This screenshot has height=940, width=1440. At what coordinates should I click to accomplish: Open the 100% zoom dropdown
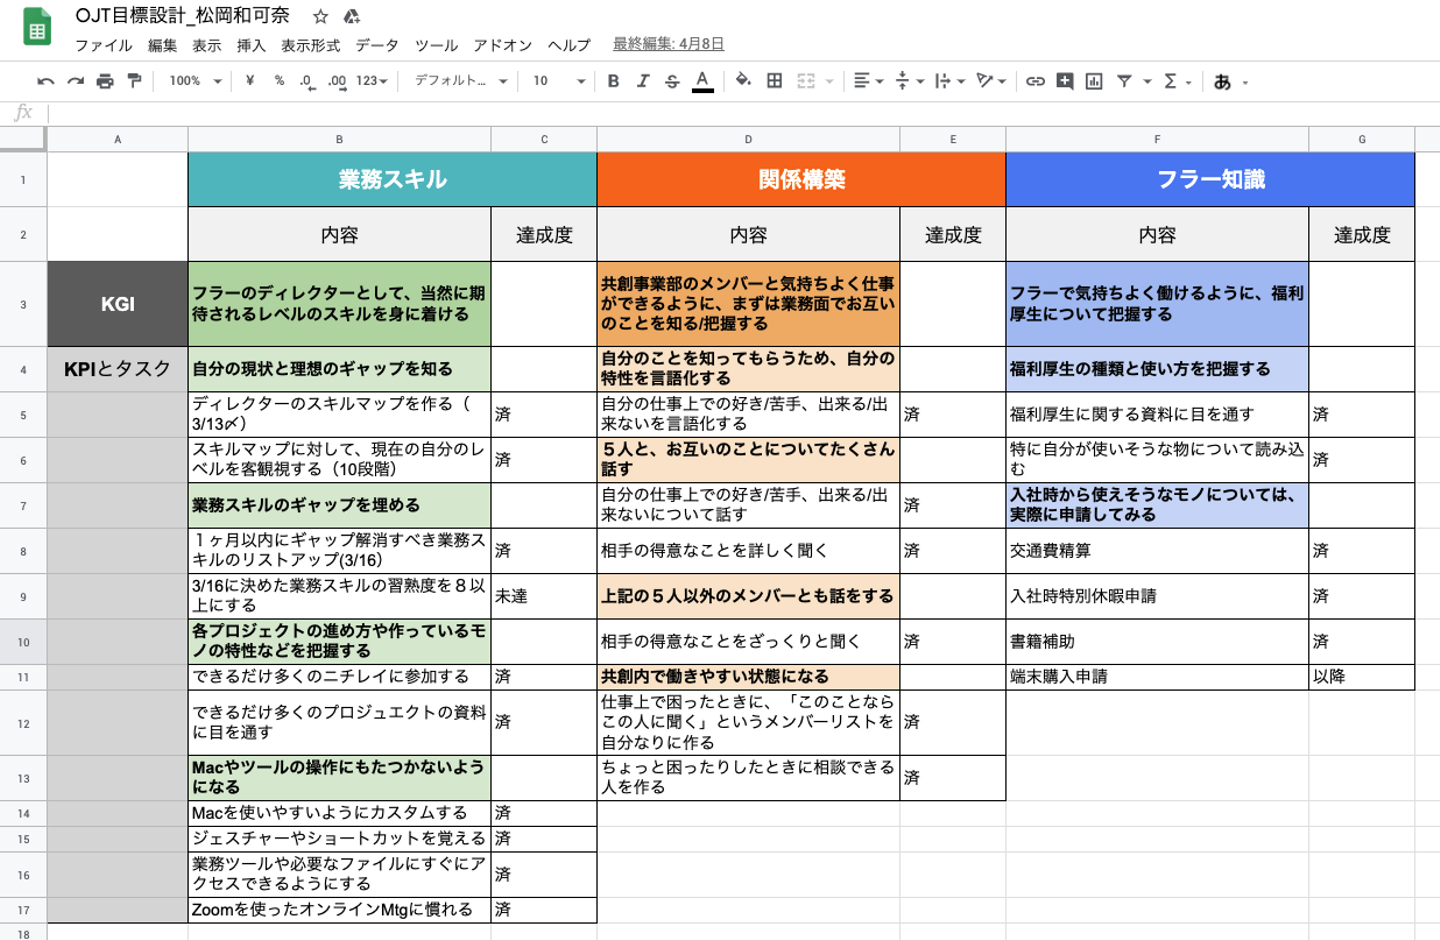click(195, 81)
